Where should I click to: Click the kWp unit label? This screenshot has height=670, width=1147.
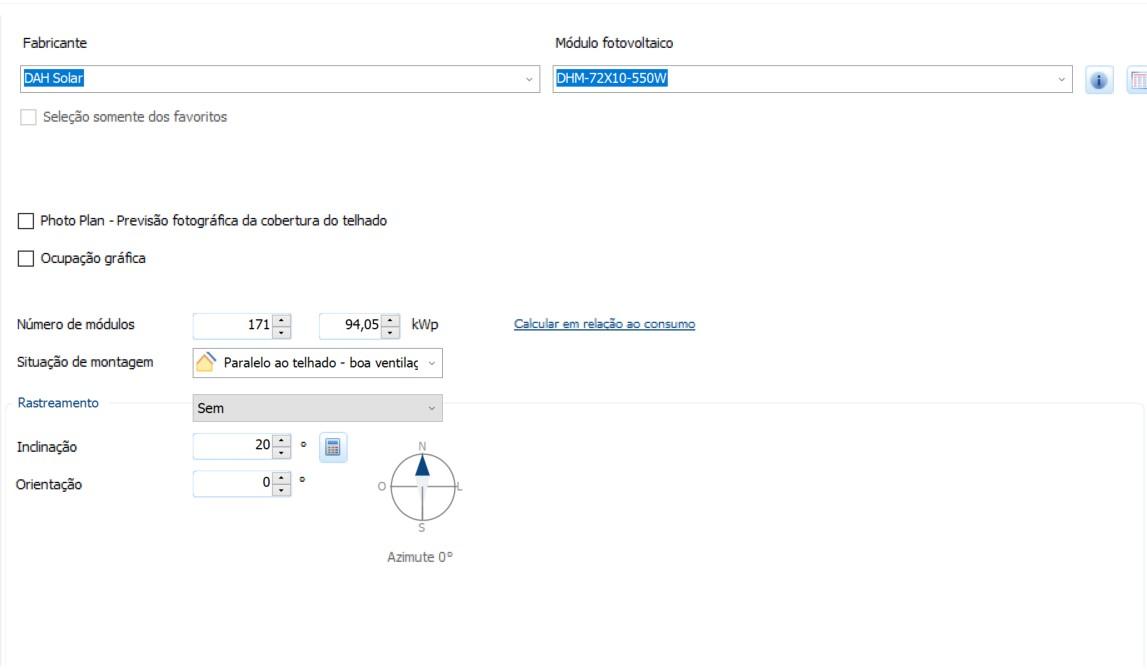pos(424,324)
